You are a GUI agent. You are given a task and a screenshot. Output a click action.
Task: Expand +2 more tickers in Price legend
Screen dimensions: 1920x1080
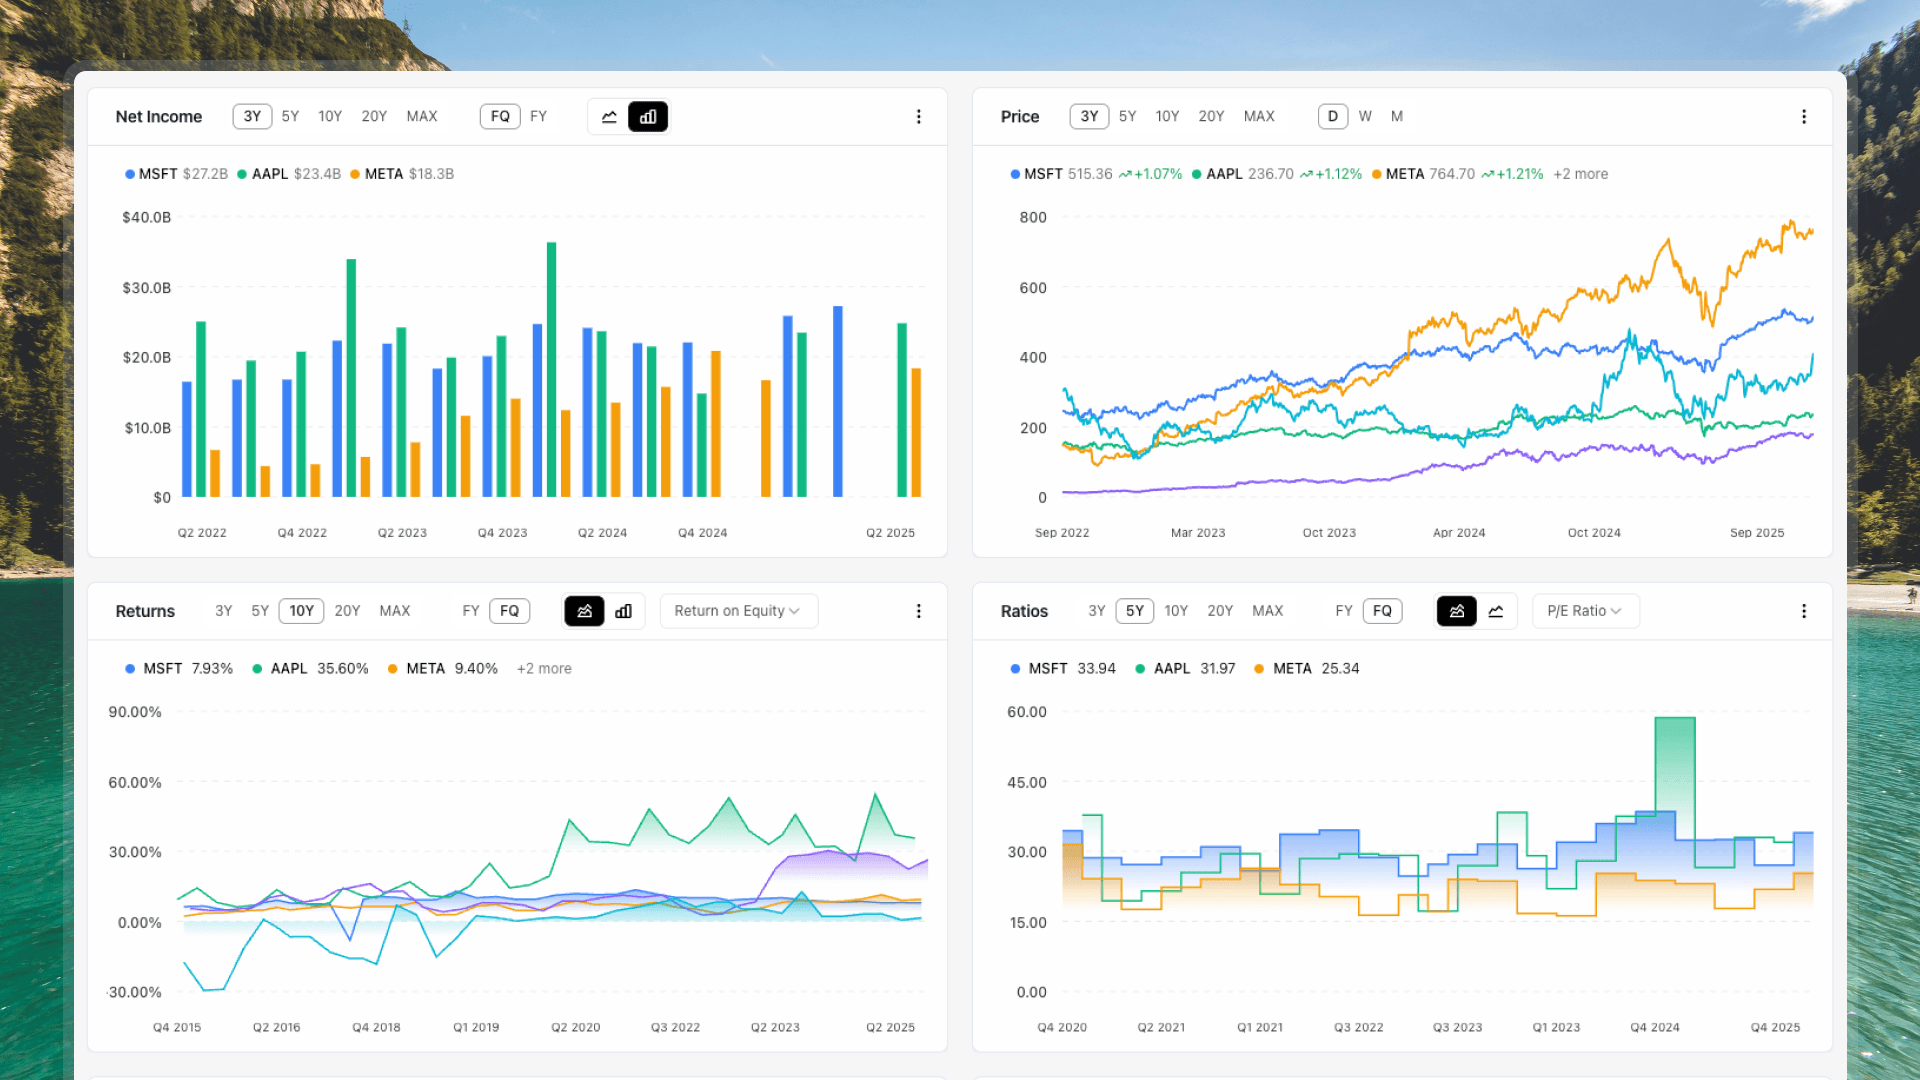pos(1580,174)
